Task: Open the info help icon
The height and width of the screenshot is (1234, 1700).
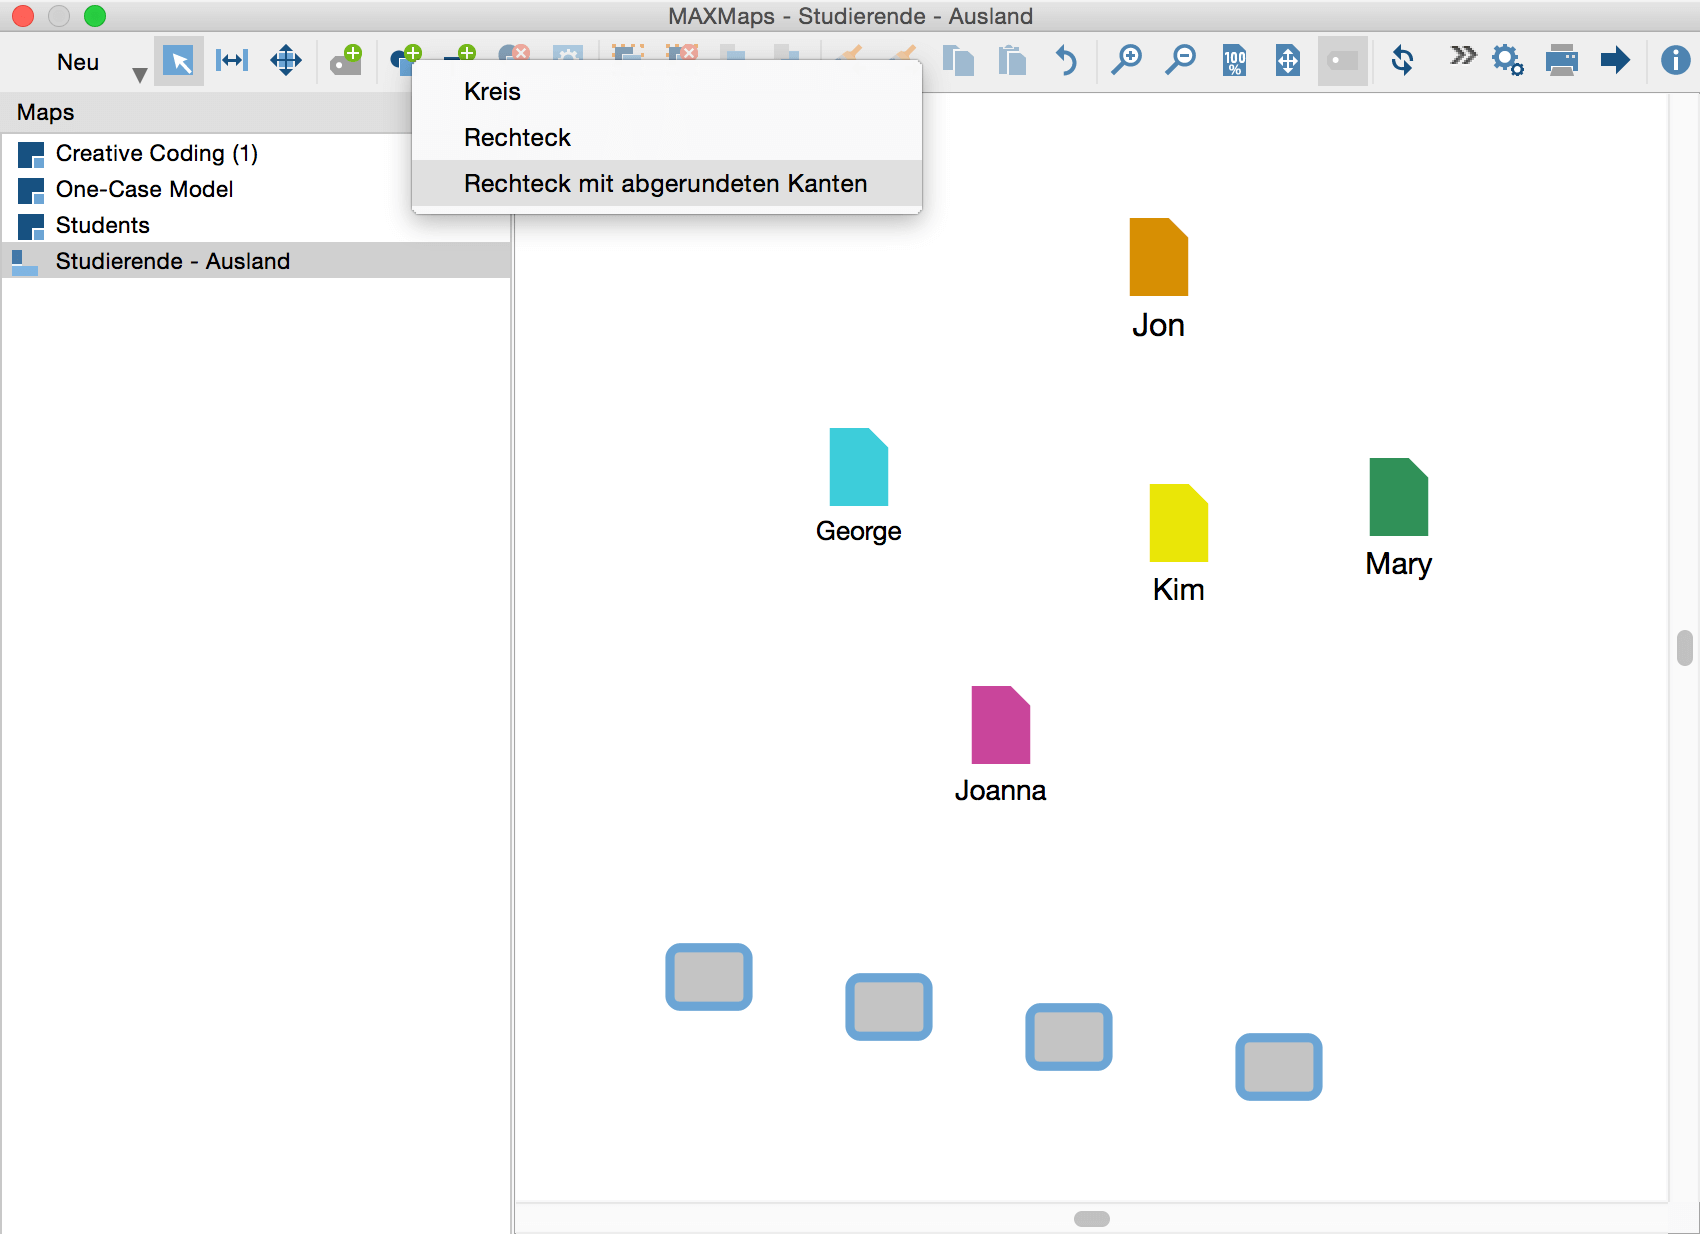Action: tap(1675, 60)
